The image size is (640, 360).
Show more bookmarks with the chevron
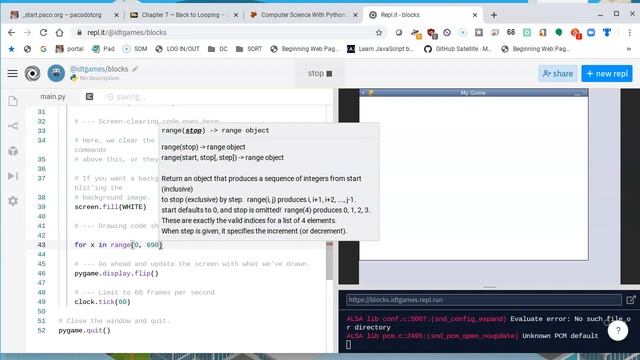[629, 49]
